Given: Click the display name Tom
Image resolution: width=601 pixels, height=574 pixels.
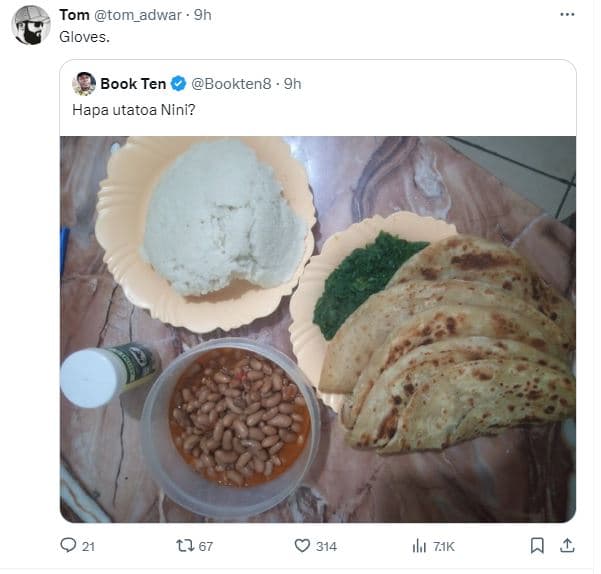Looking at the screenshot, I should click(74, 14).
